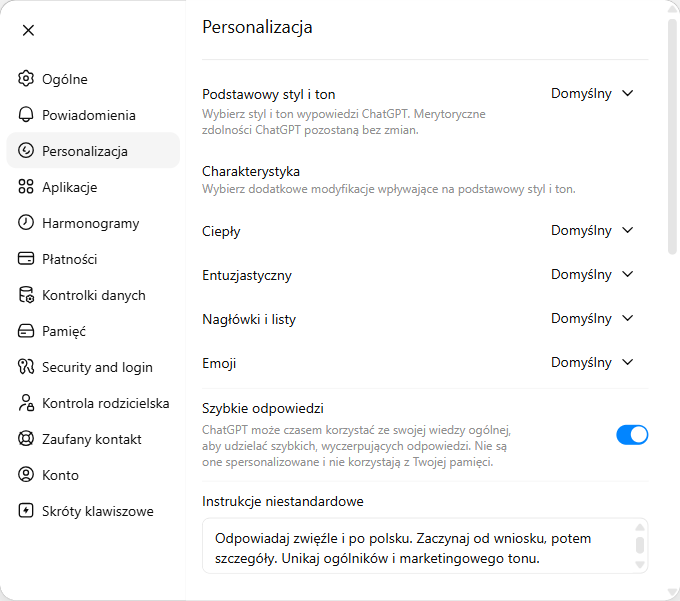
Task: Expand the Ciepły Domyślny dropdown
Action: [592, 230]
